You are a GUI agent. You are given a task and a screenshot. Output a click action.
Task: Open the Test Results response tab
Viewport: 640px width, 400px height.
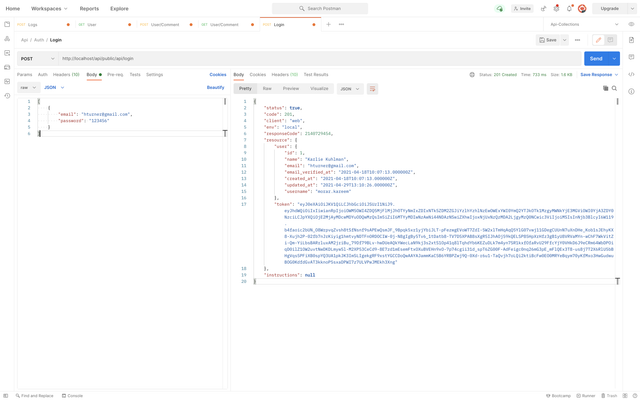pos(316,75)
